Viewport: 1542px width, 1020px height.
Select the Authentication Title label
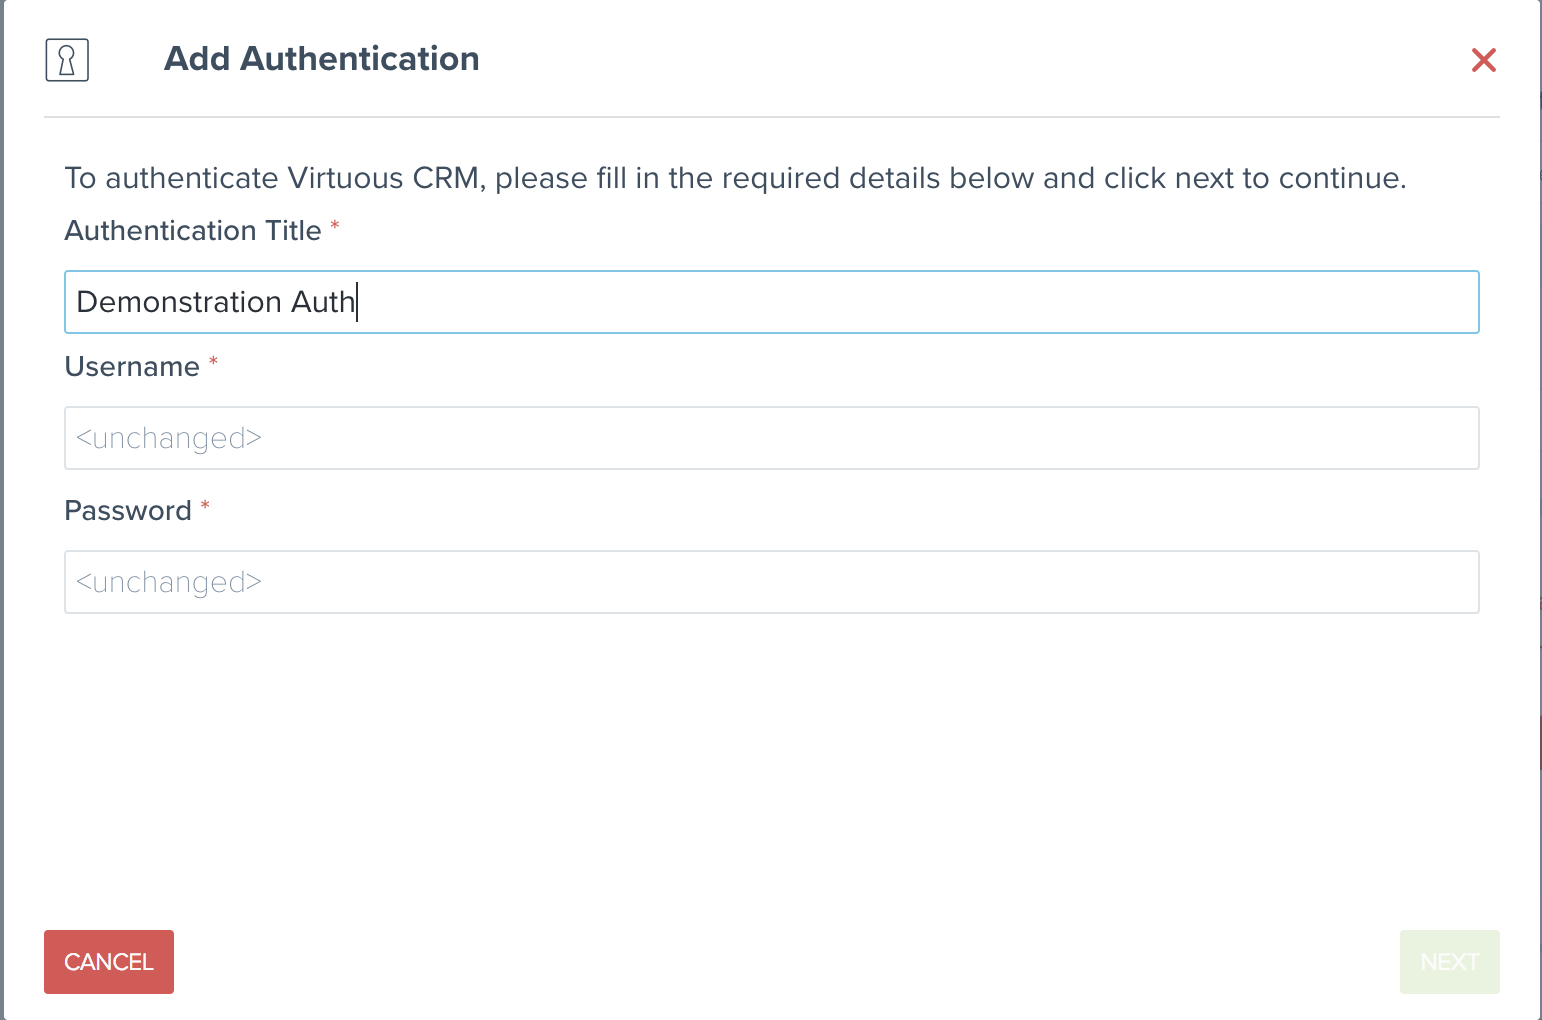[190, 230]
